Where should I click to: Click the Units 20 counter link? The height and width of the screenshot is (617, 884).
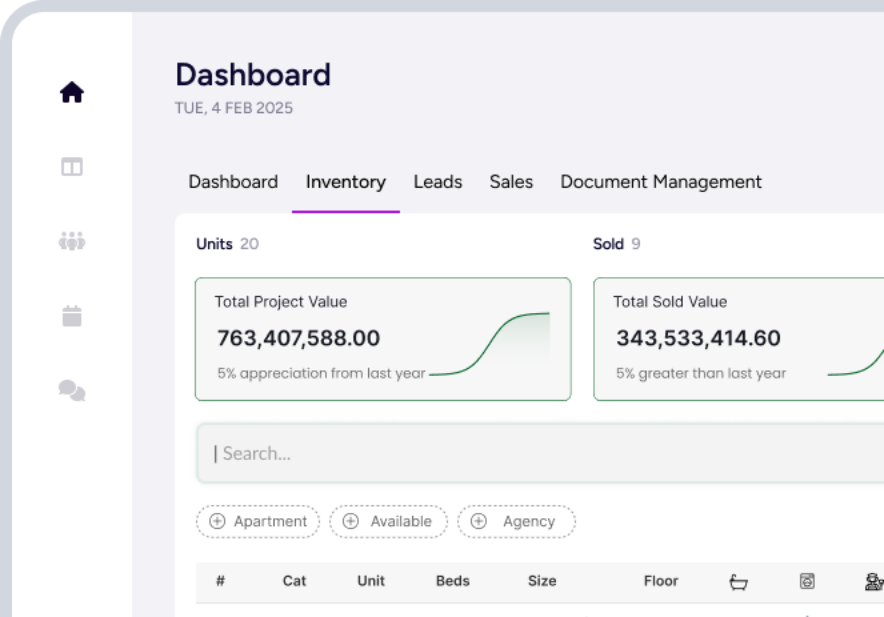227,243
